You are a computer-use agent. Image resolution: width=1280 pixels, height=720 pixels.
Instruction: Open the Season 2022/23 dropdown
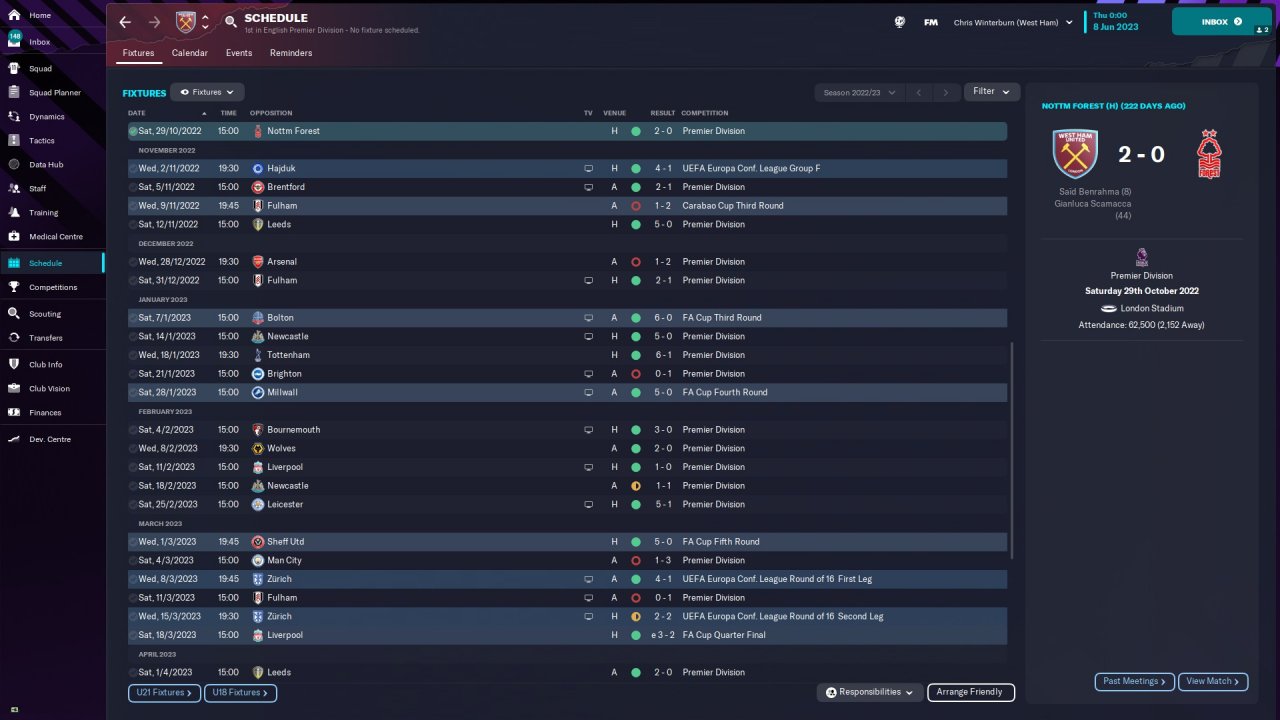pos(859,93)
